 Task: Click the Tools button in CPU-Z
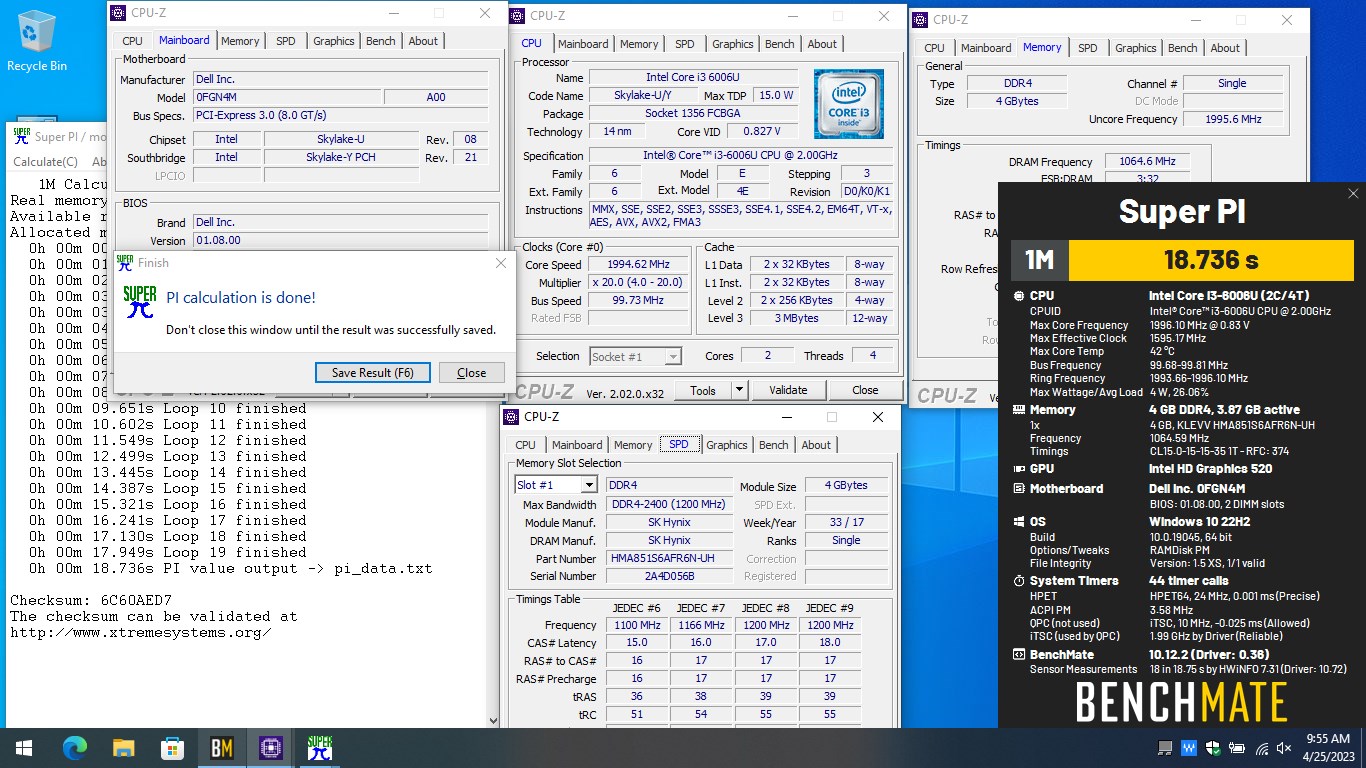tap(703, 390)
